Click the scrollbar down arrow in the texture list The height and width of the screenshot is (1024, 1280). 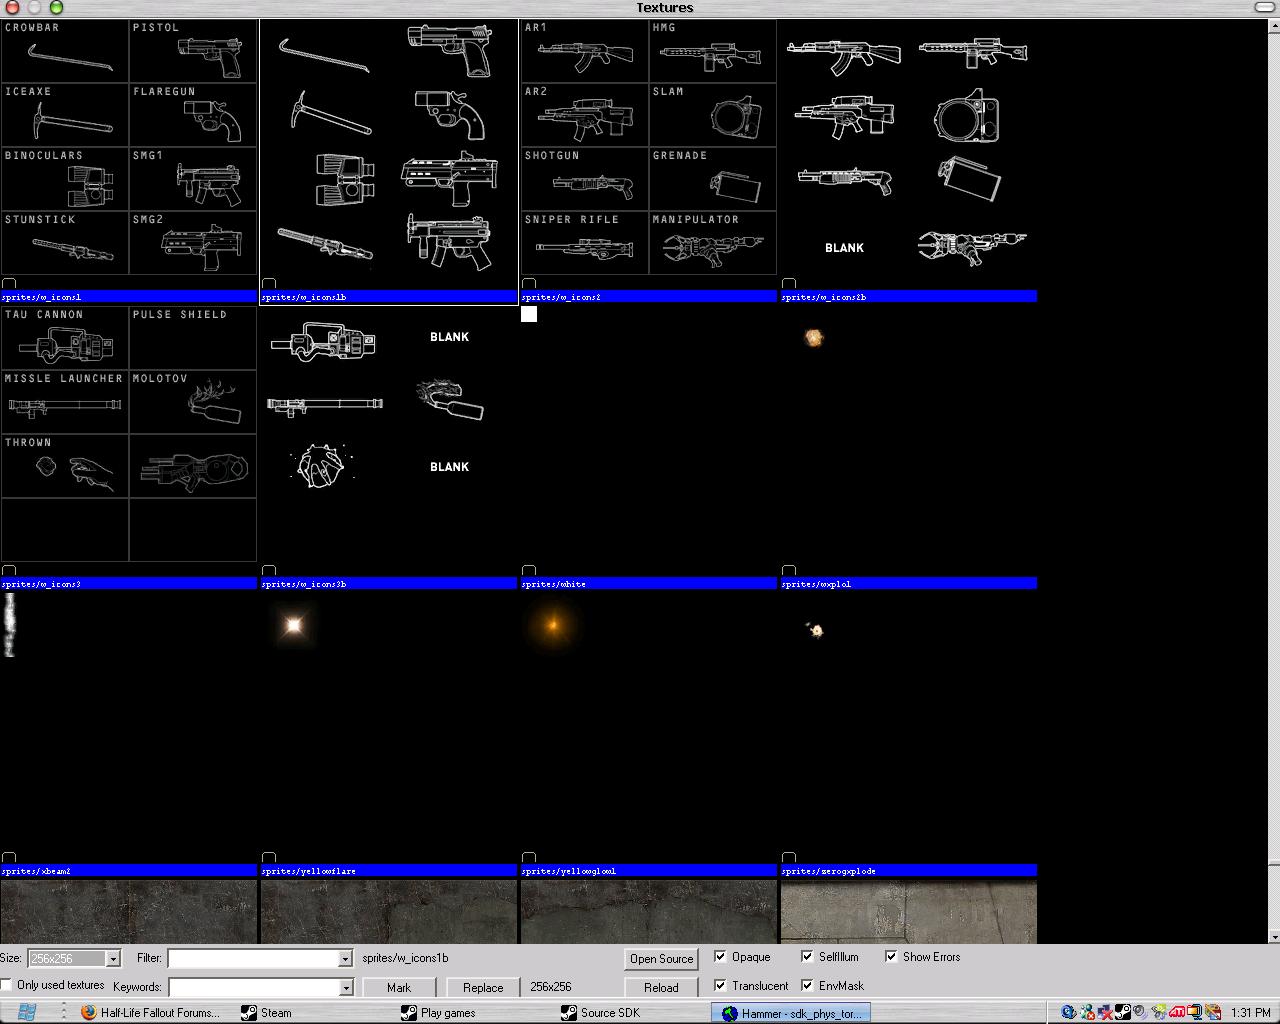[x=1274, y=938]
